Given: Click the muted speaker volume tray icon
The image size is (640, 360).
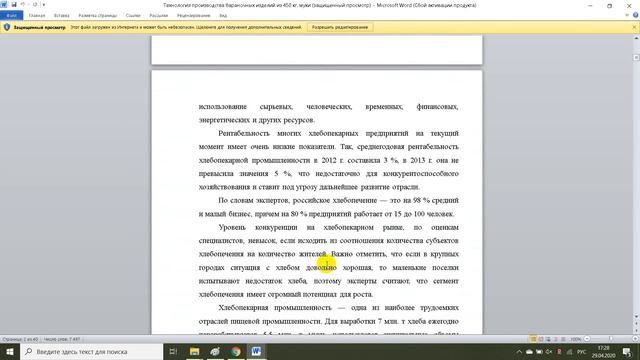Looking at the screenshot, I should [549, 352].
